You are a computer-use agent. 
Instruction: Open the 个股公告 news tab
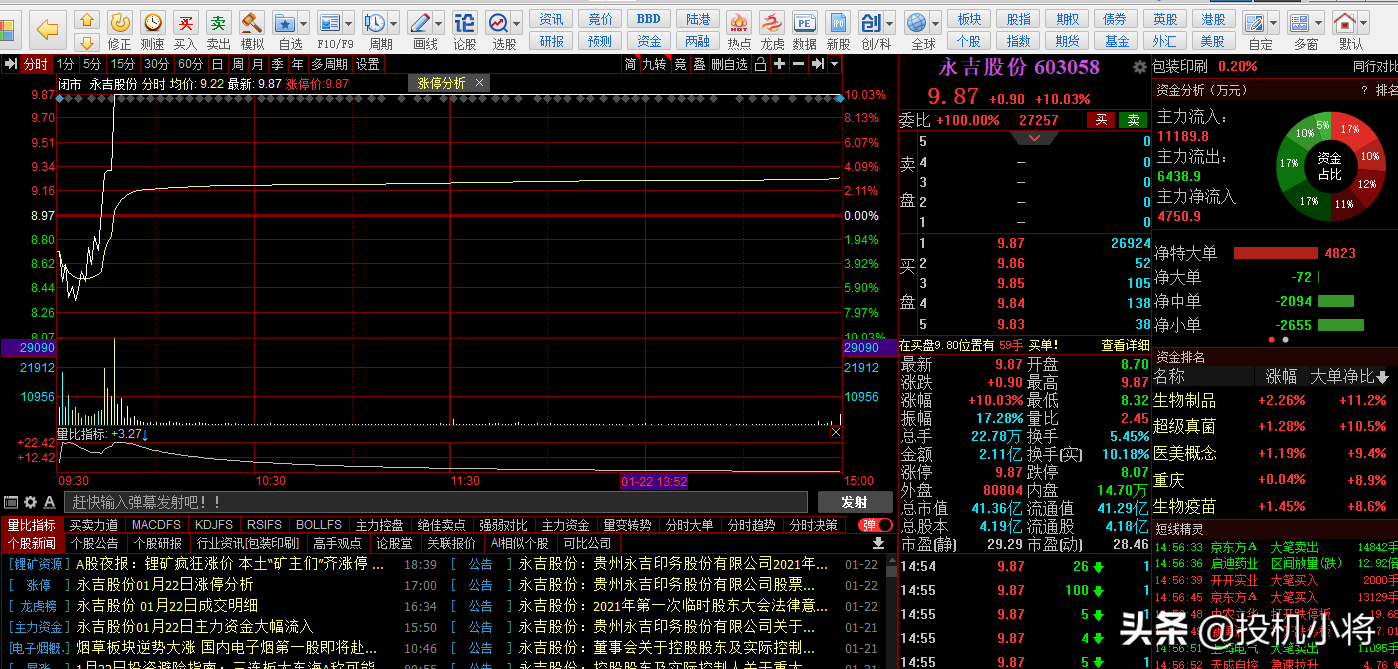tap(95, 543)
